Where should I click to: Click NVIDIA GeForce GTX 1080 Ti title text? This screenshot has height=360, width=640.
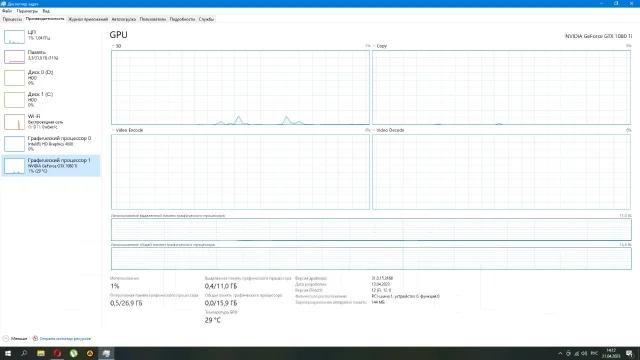[598, 36]
